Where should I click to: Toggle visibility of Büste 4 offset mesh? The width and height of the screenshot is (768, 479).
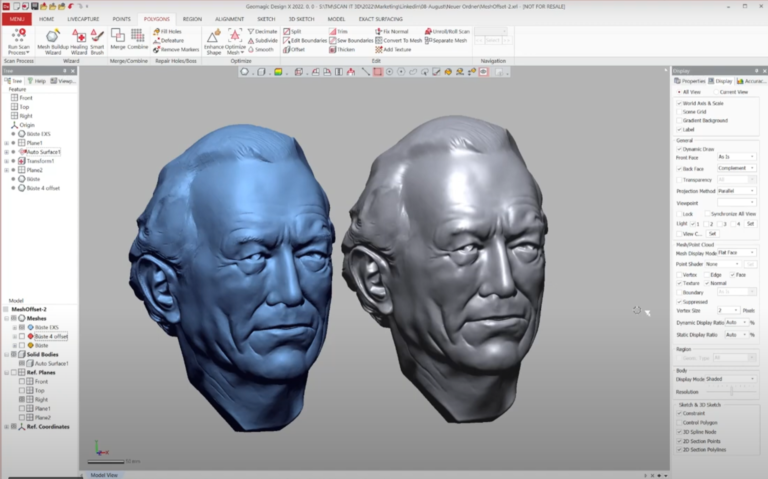(x=22, y=336)
